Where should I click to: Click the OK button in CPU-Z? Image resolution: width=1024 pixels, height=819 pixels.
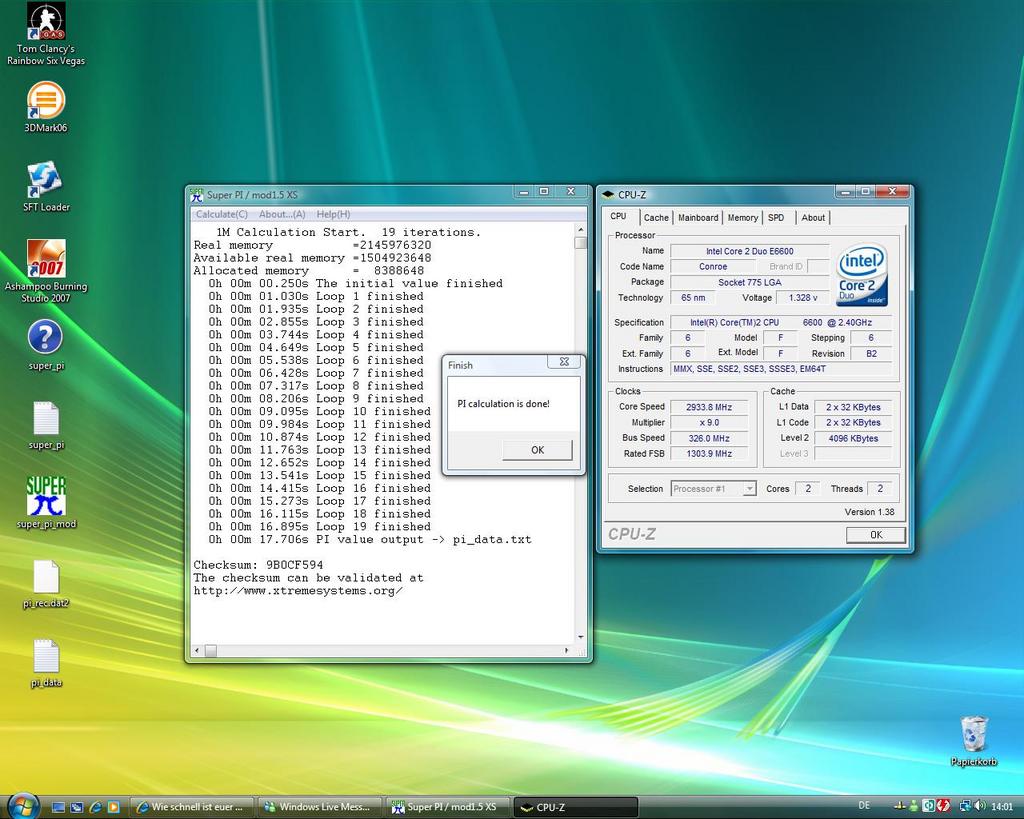coord(876,535)
